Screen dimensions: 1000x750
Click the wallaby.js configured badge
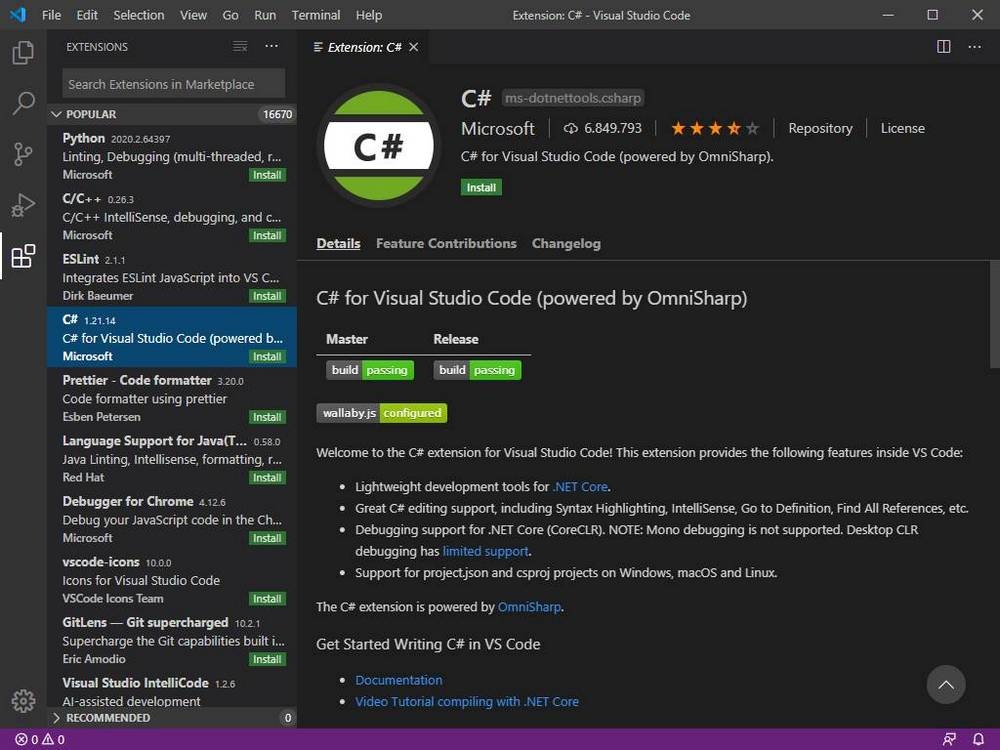pyautogui.click(x=381, y=413)
